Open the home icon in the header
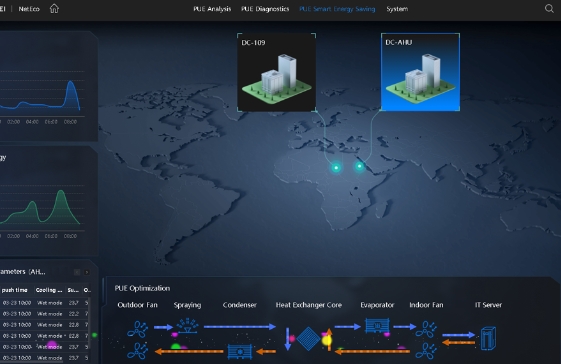 point(54,9)
